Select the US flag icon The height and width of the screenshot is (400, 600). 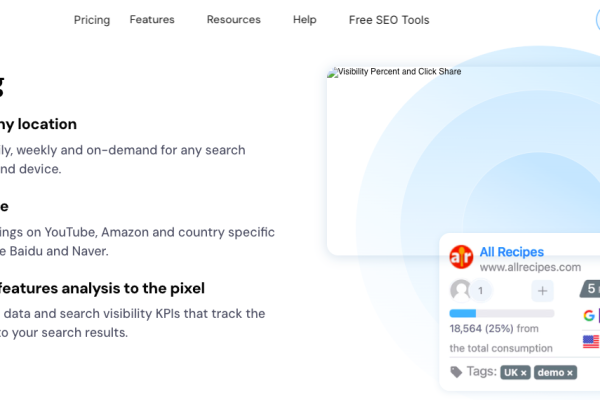591,341
